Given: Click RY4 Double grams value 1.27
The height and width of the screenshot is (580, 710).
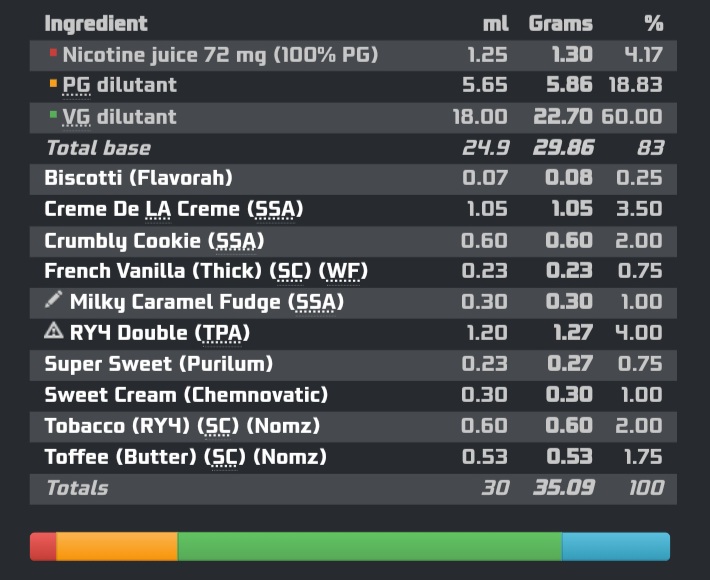Looking at the screenshot, I should click(573, 333).
